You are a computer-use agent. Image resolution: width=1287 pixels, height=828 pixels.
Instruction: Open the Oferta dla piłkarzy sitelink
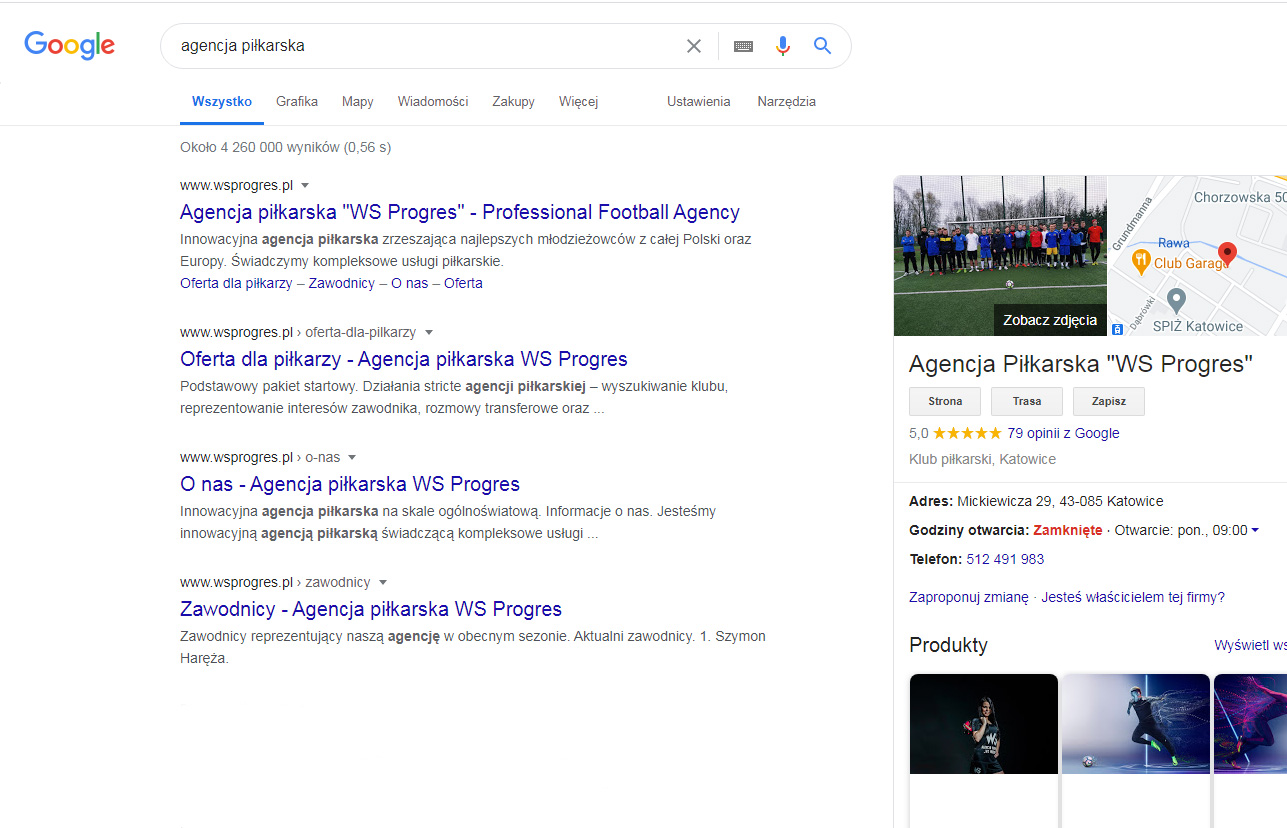pyautogui.click(x=236, y=283)
